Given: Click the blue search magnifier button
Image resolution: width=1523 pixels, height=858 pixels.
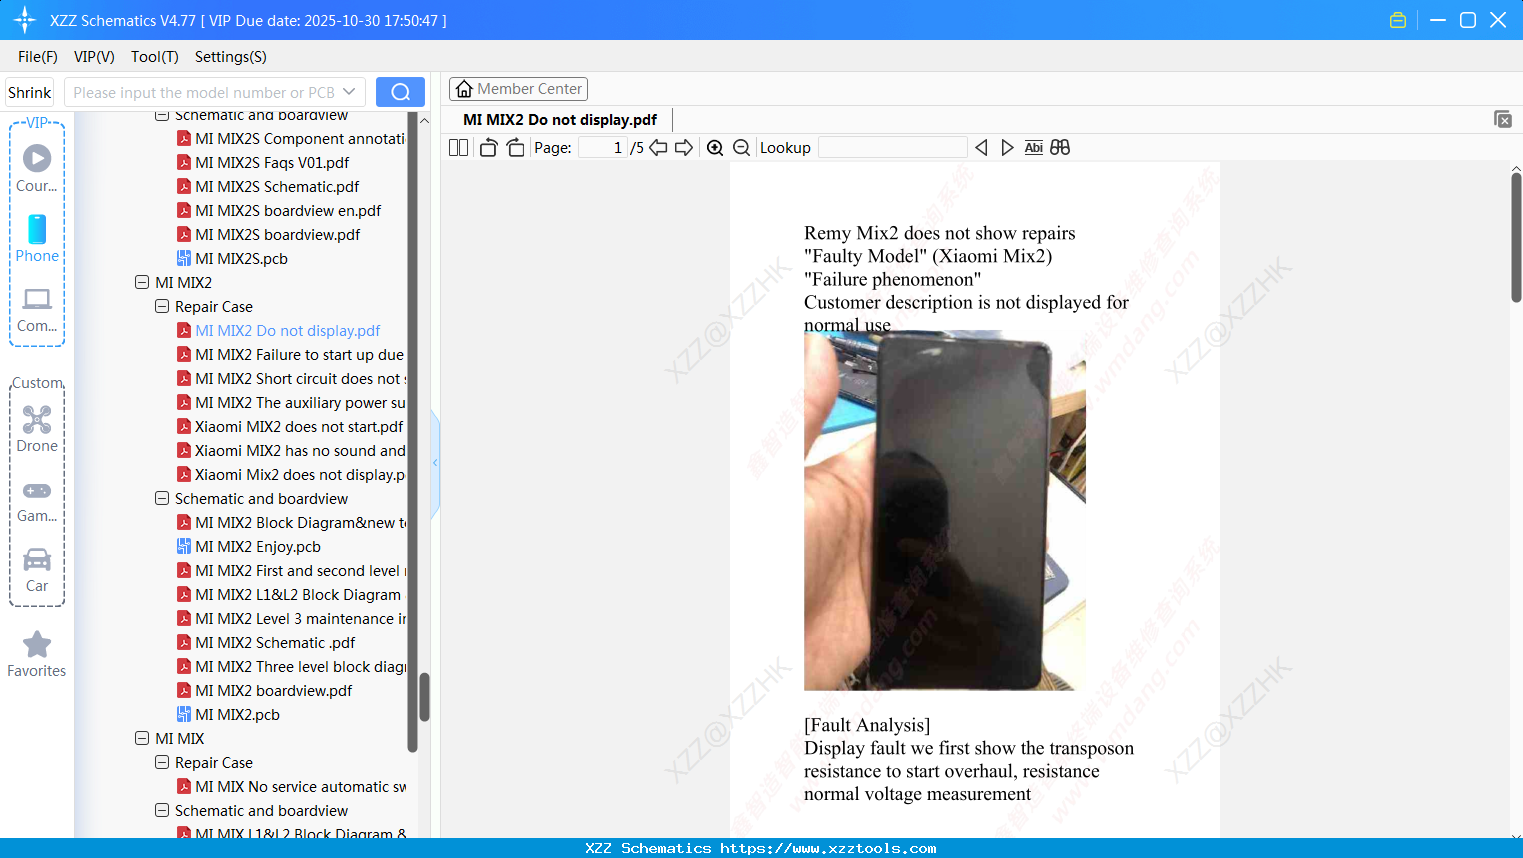Looking at the screenshot, I should [400, 91].
